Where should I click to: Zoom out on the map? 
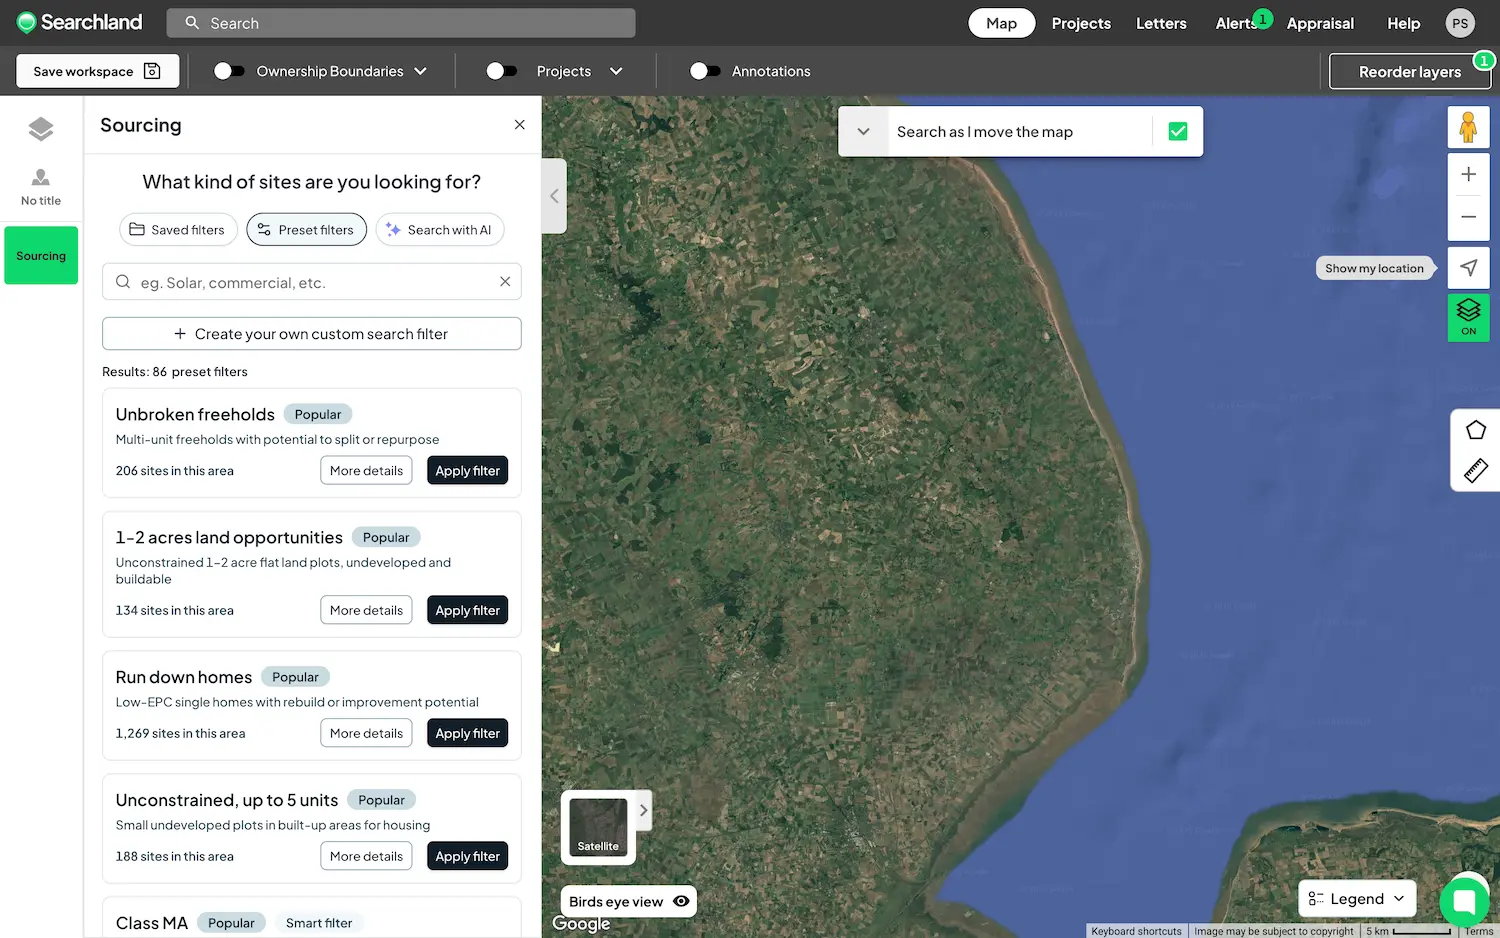click(x=1468, y=217)
